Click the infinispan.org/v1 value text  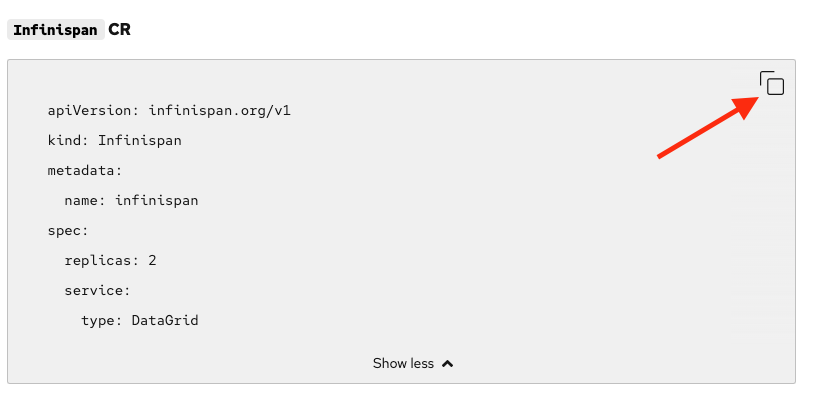pos(219,111)
